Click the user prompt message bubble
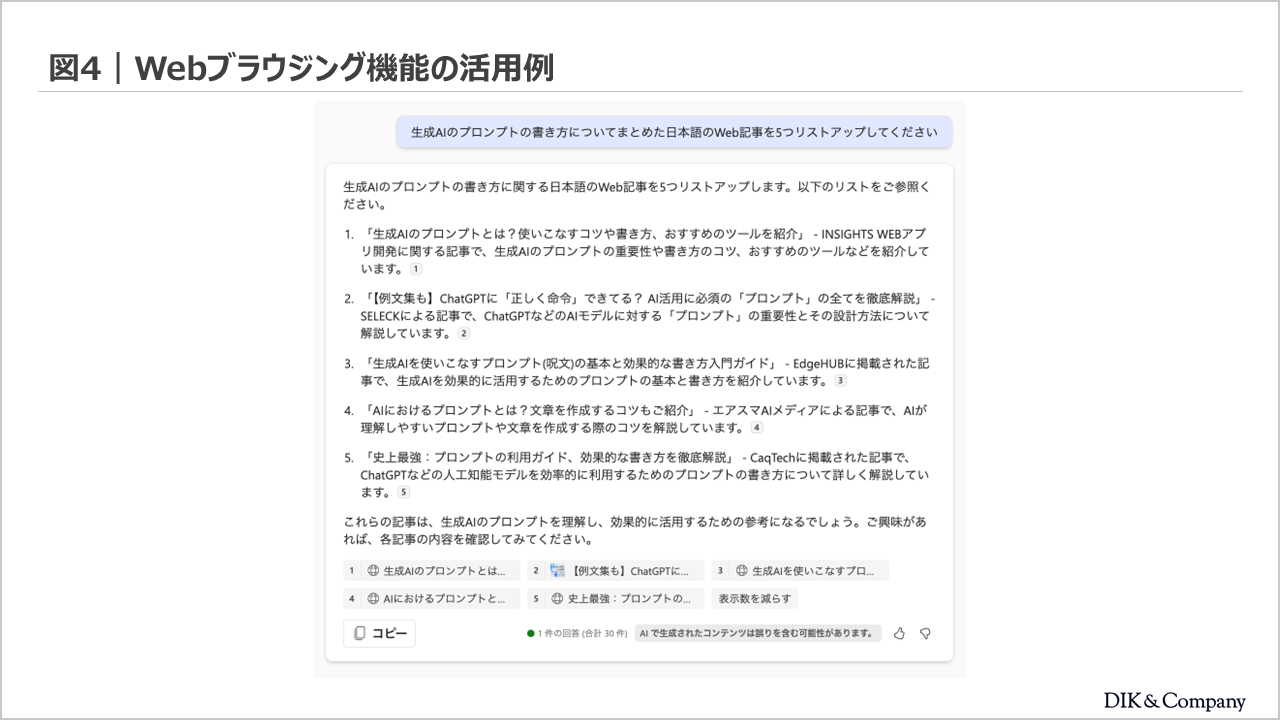 point(674,132)
